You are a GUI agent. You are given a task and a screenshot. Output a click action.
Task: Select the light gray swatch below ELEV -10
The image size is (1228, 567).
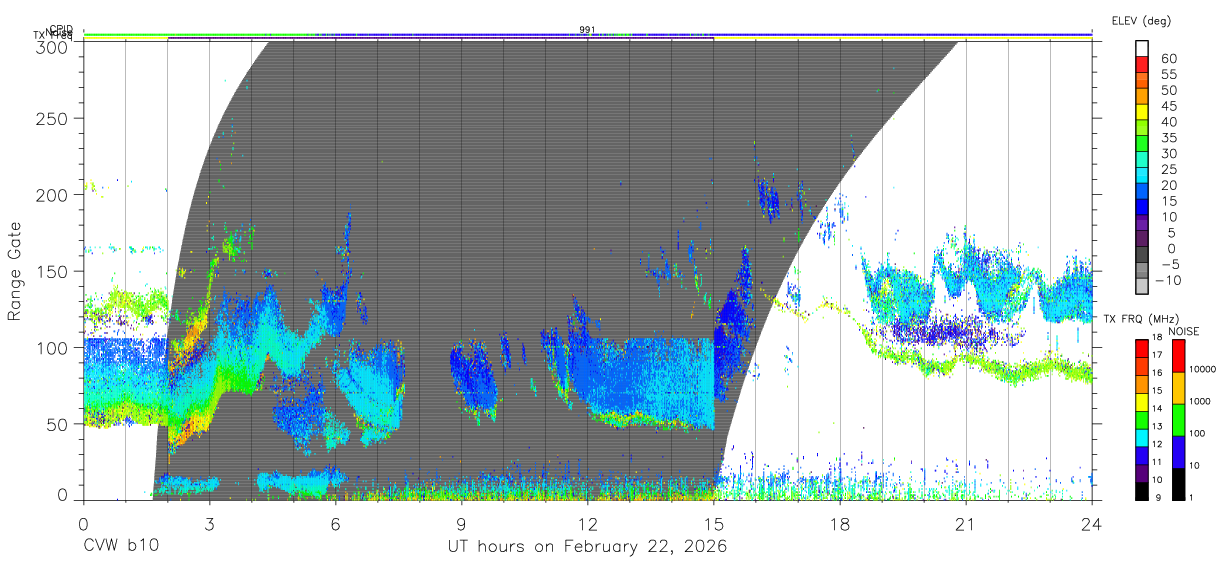point(1142,287)
